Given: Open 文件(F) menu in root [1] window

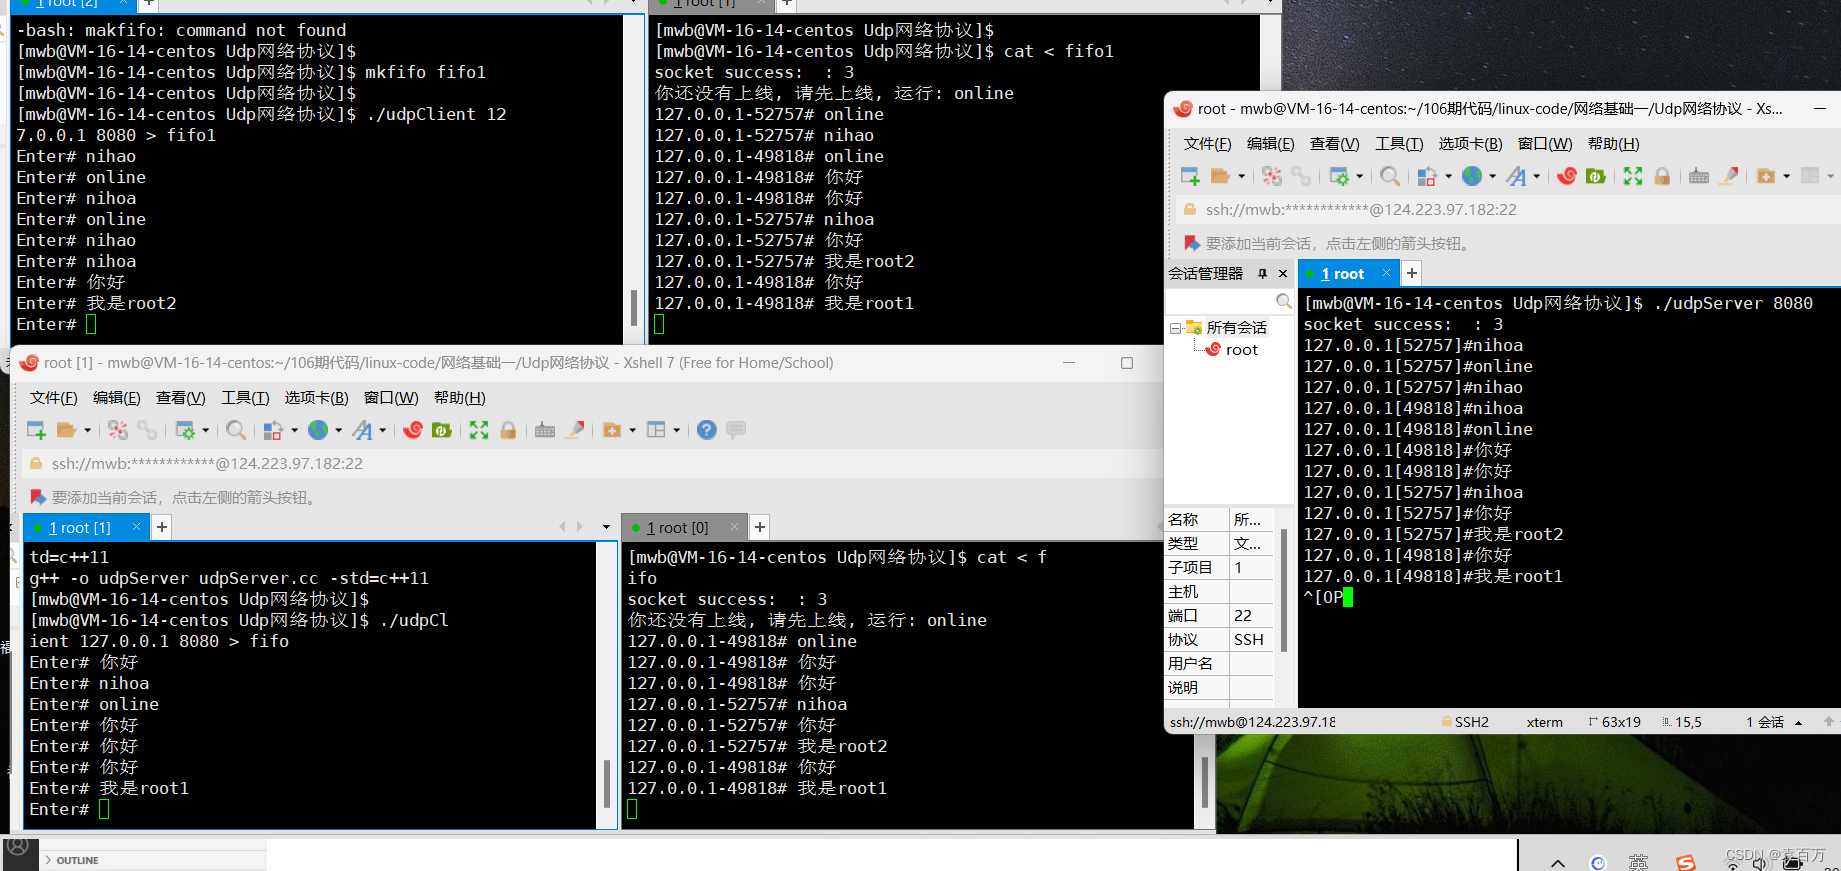Looking at the screenshot, I should coord(54,398).
